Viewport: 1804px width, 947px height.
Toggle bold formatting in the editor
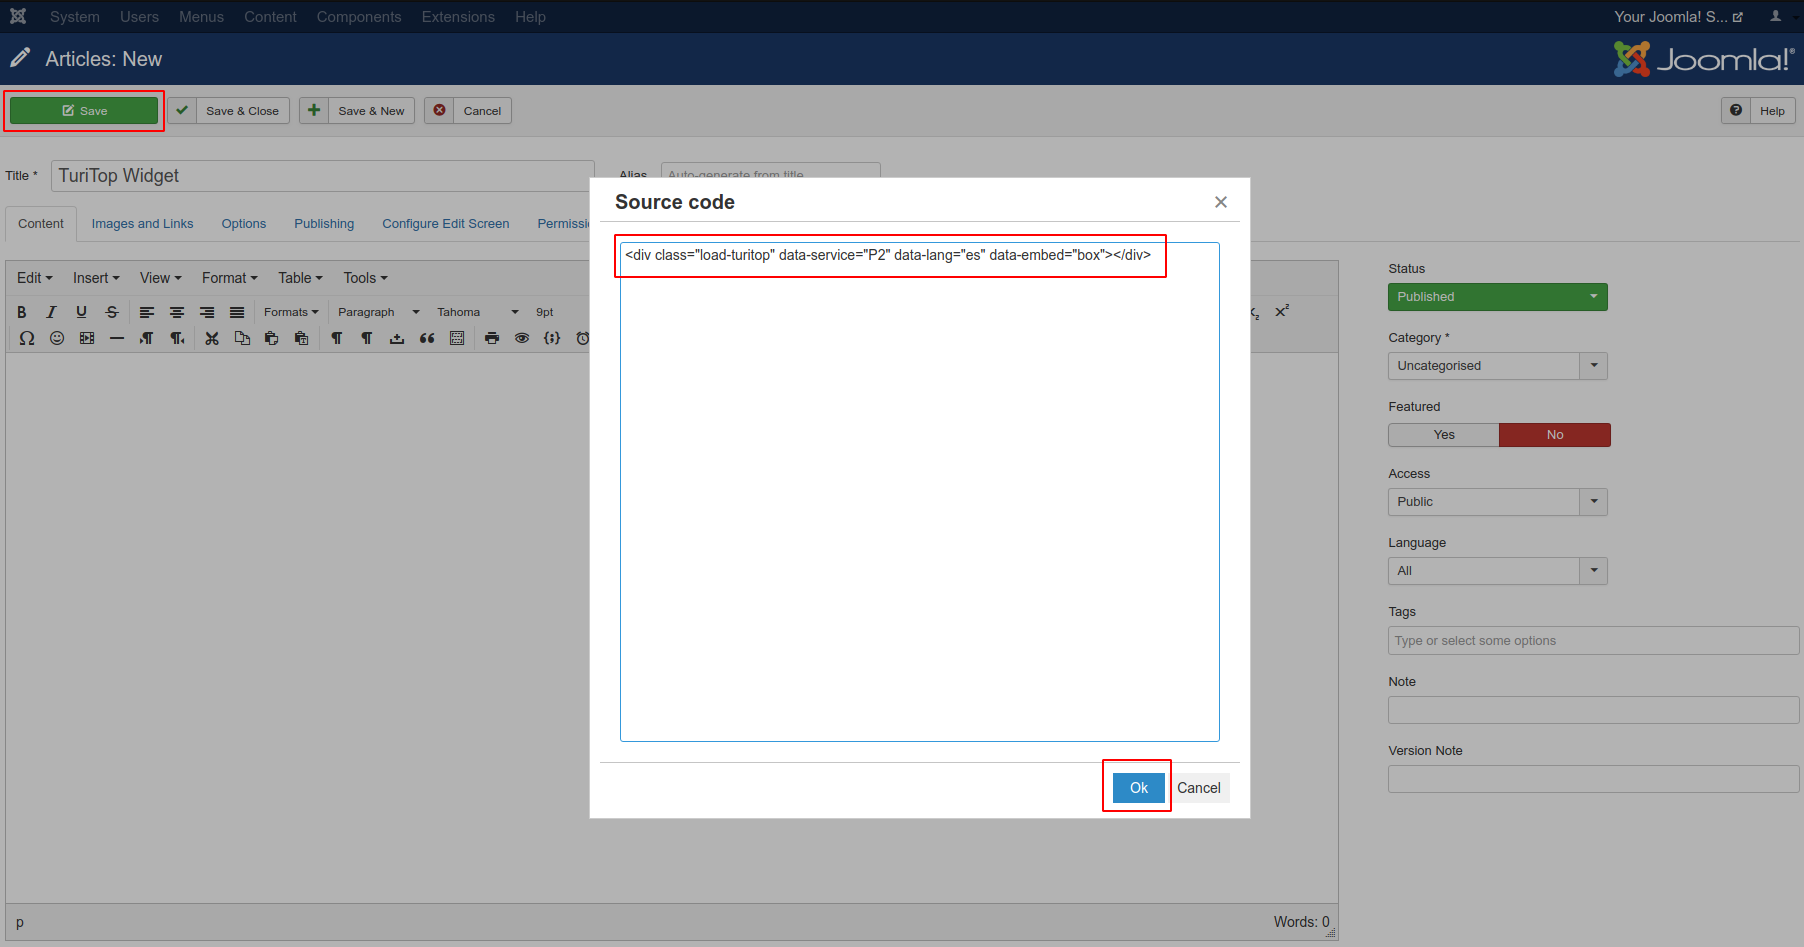point(21,311)
